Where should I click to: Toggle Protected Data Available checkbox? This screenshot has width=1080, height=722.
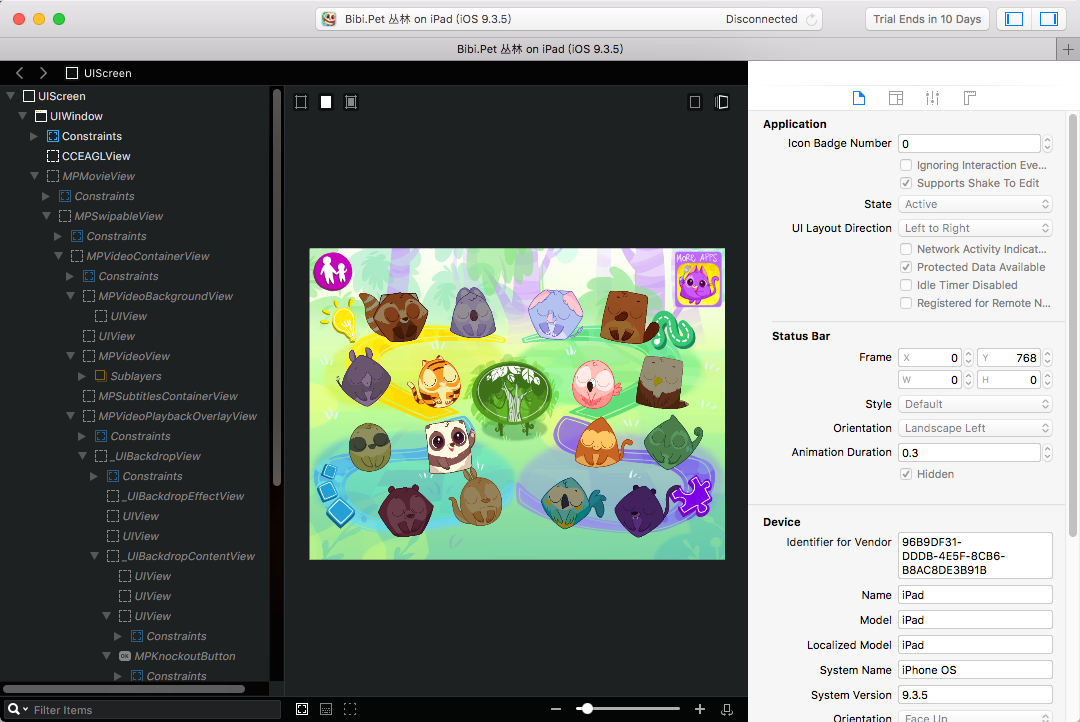pyautogui.click(x=906, y=267)
